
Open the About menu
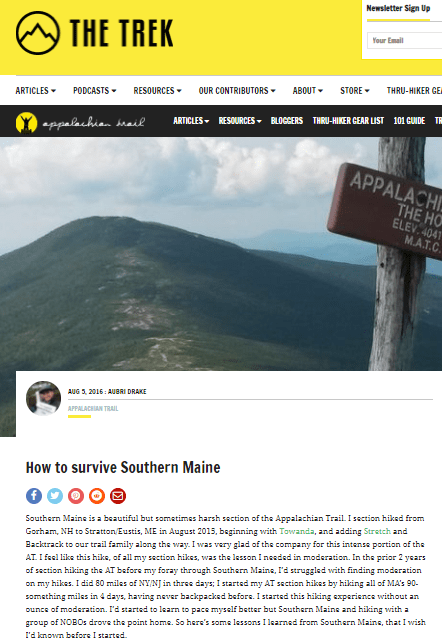coord(307,90)
